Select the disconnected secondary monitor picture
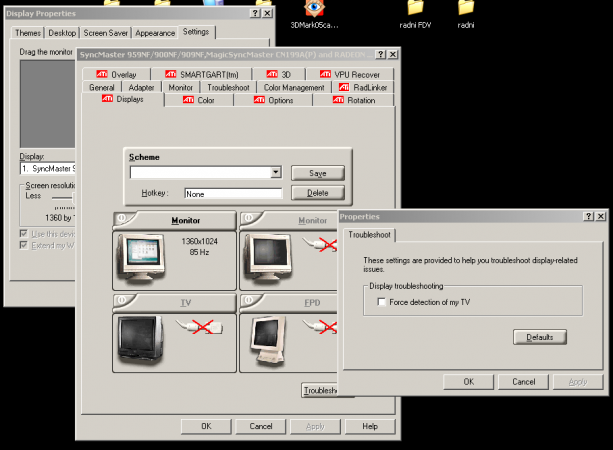613x450 pixels. pyautogui.click(x=268, y=258)
